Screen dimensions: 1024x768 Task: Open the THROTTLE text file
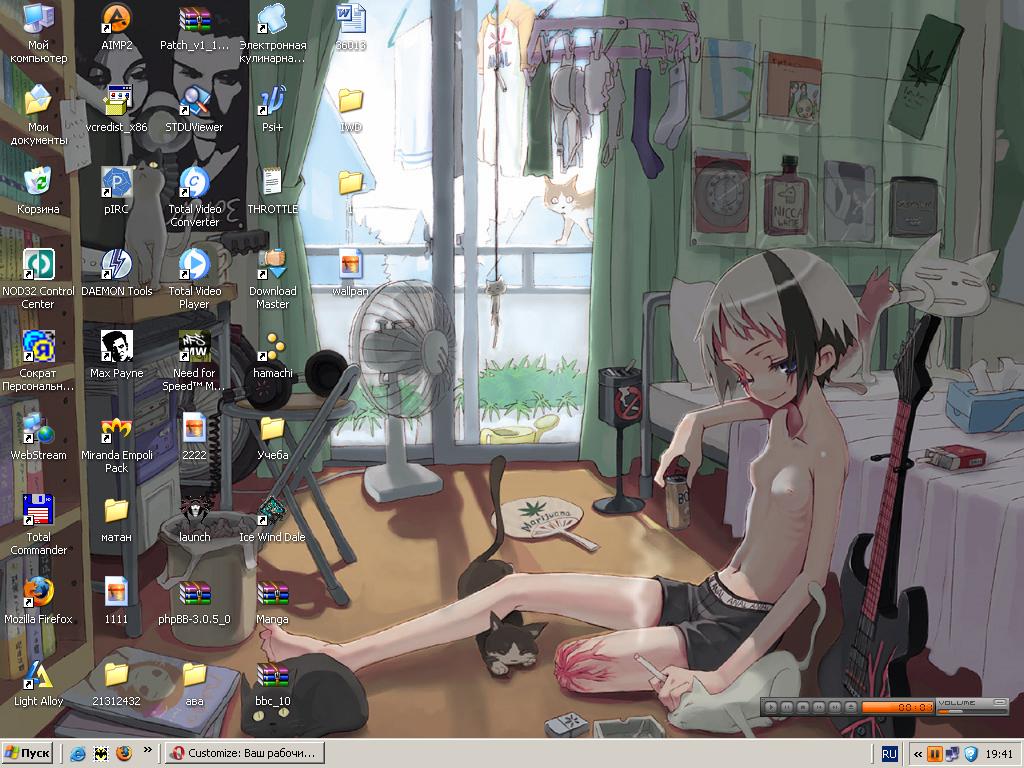coord(272,192)
